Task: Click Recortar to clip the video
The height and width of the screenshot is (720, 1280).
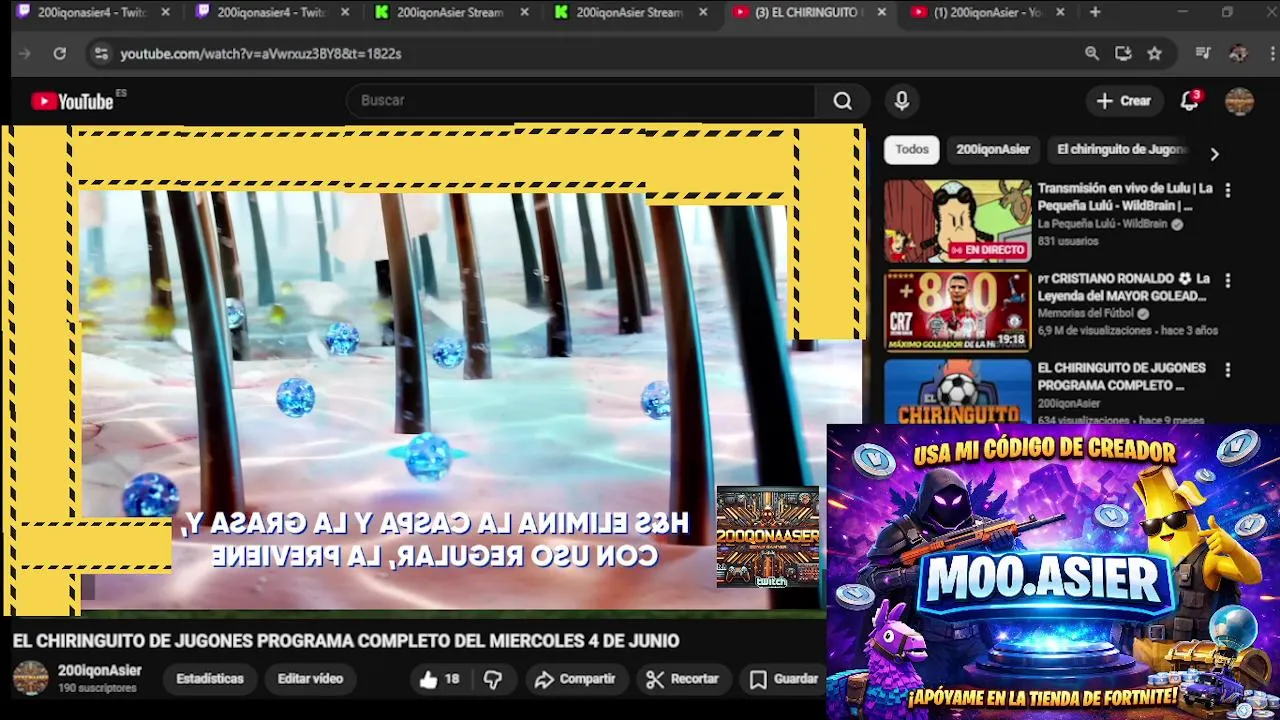Action: (682, 679)
